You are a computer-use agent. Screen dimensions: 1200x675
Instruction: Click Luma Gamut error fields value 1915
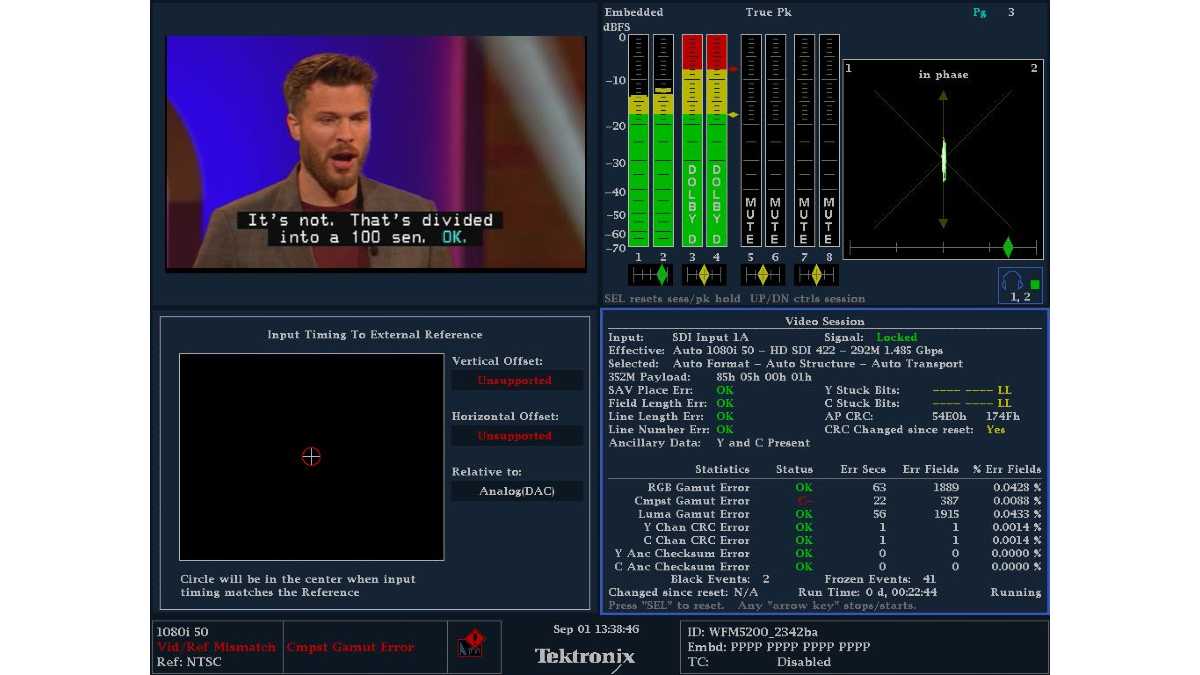point(946,514)
